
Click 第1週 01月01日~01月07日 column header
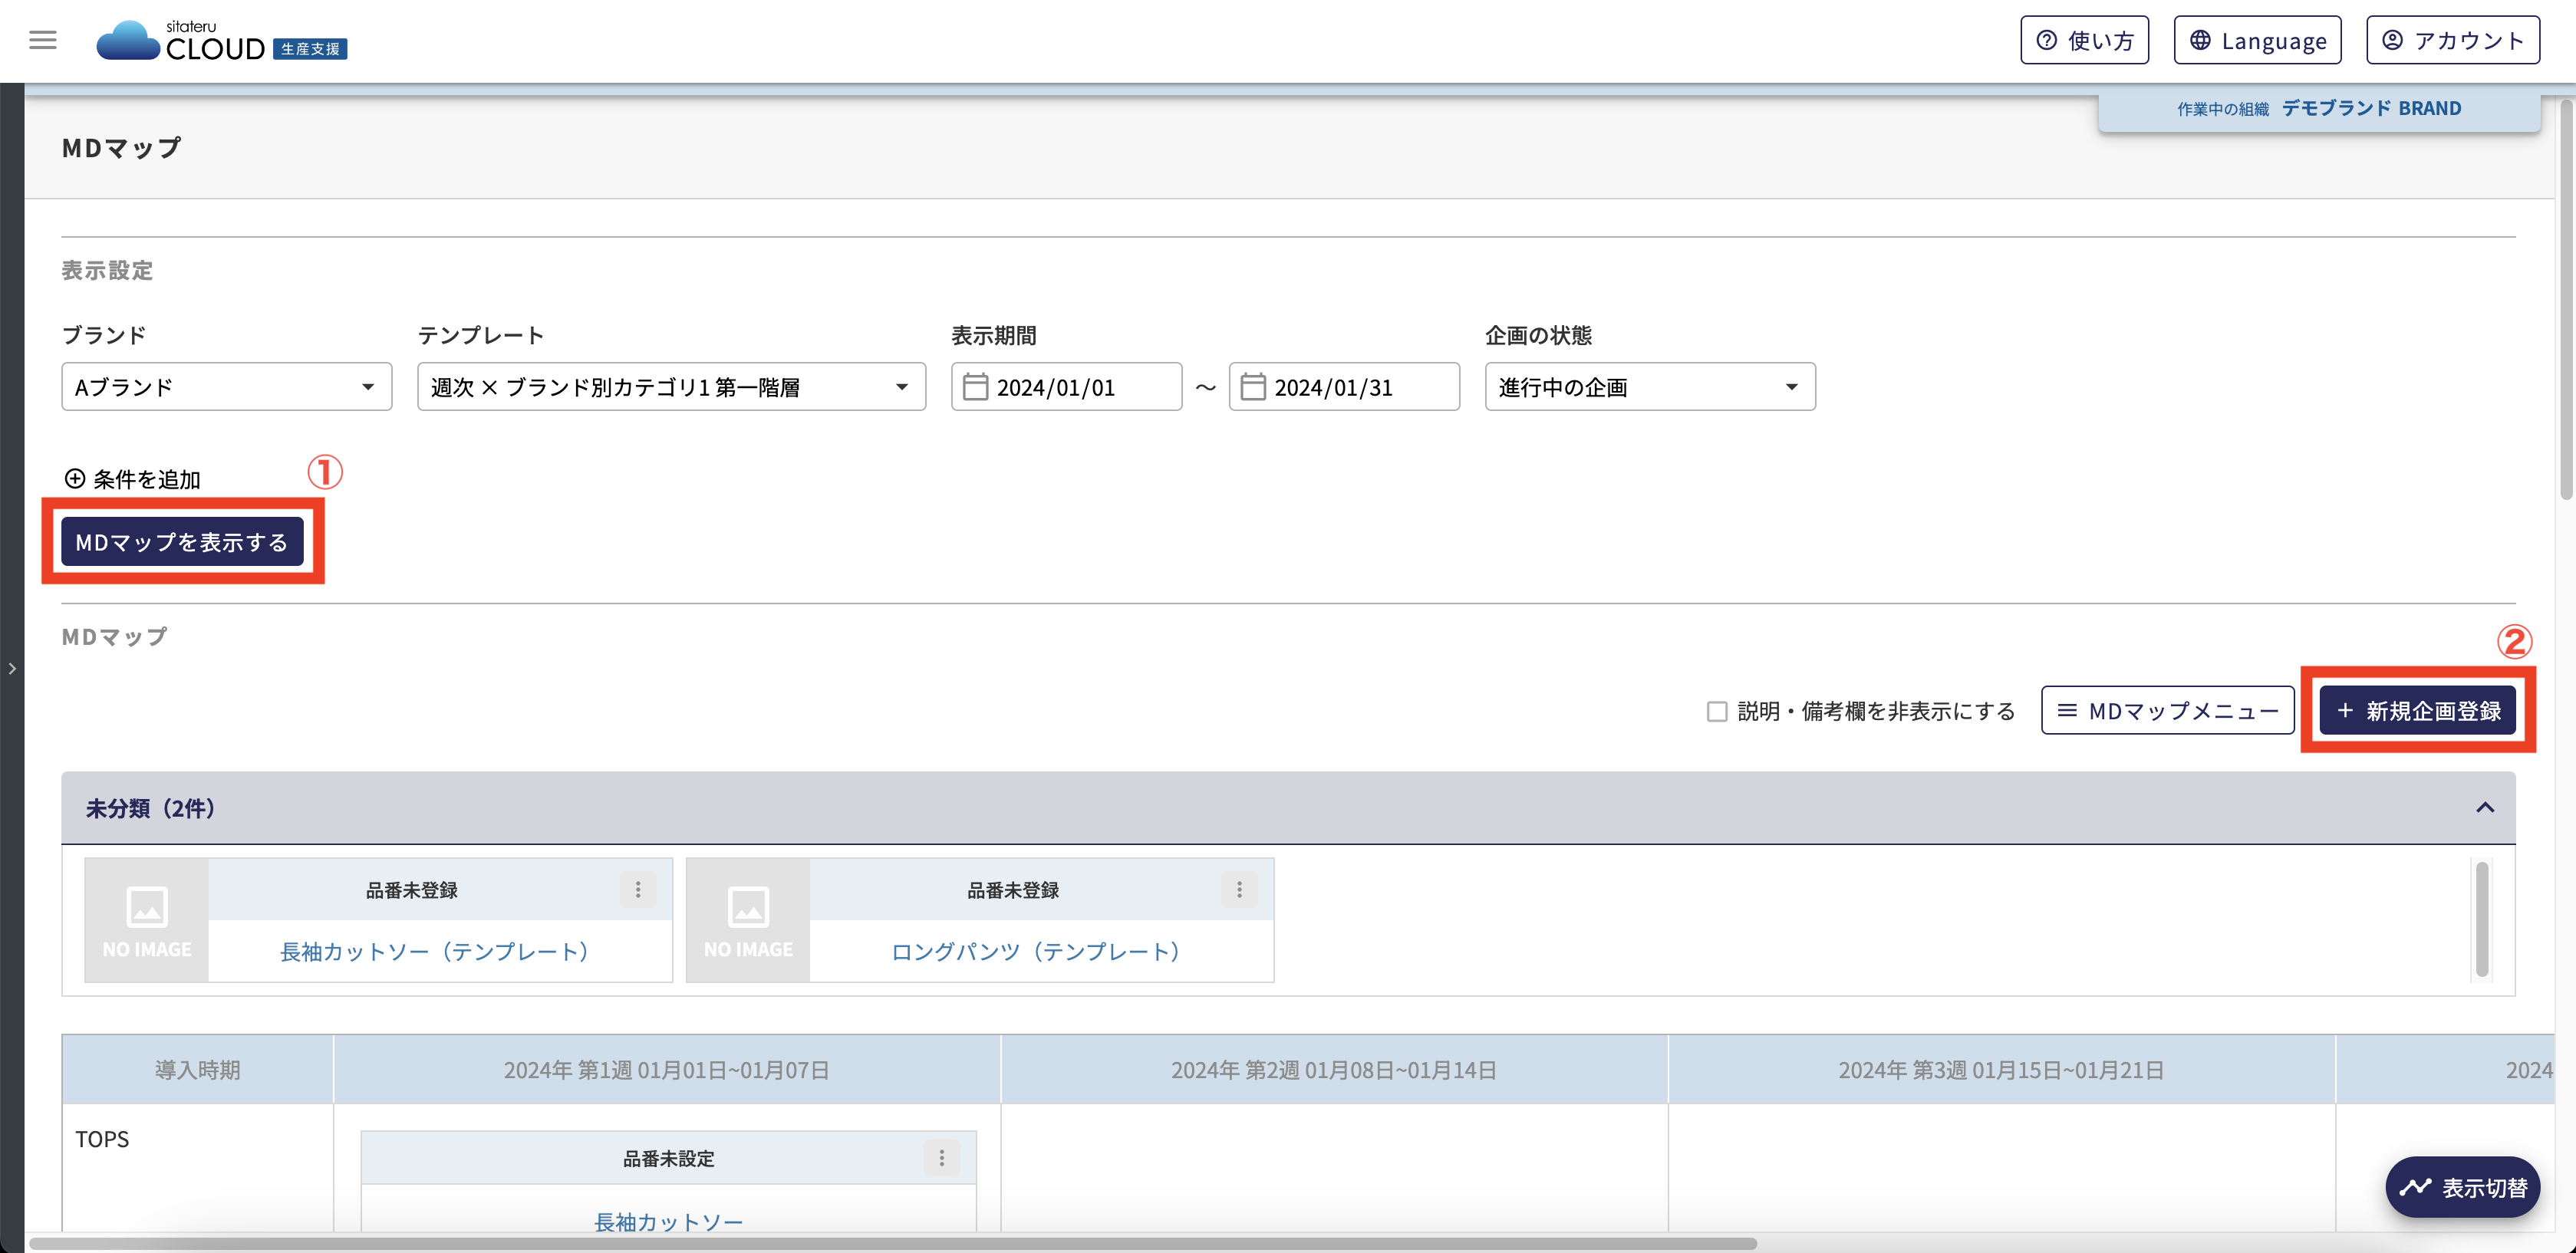point(667,1070)
